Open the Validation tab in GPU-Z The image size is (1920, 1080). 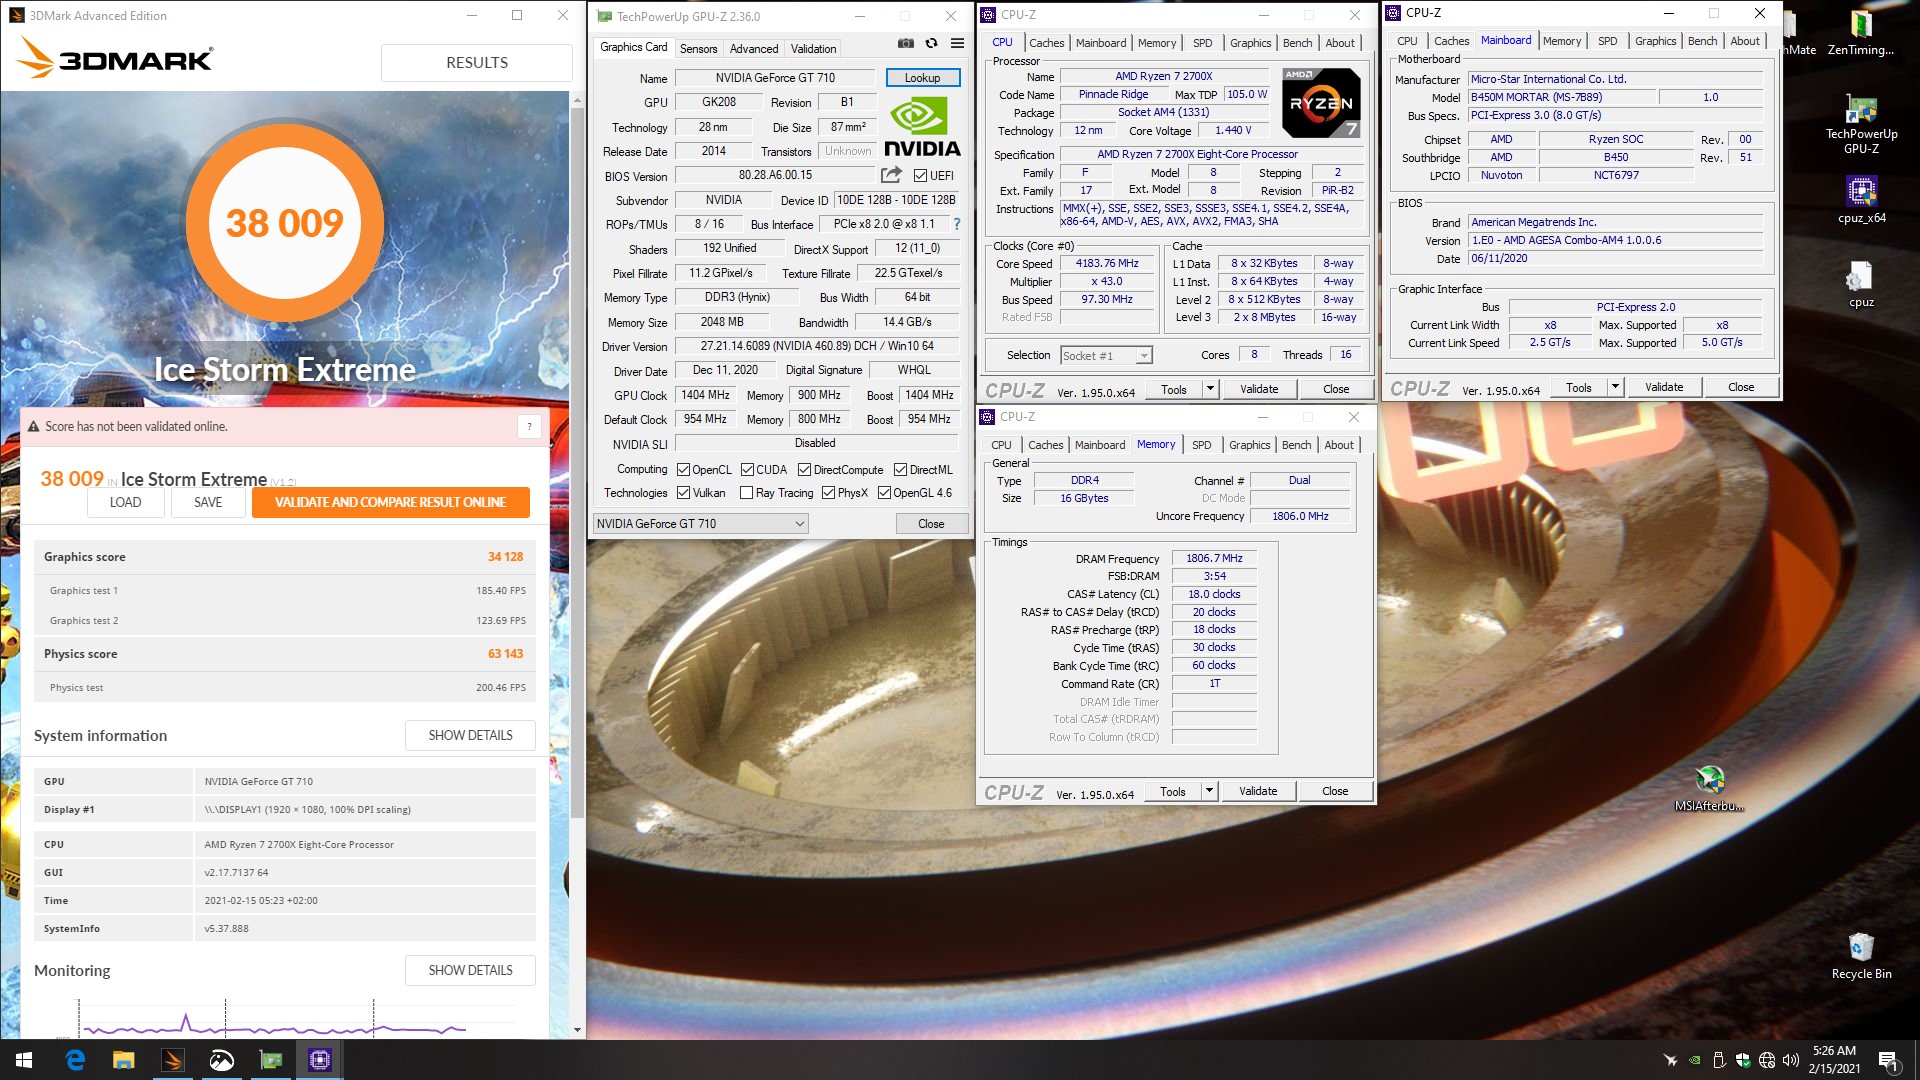[813, 48]
